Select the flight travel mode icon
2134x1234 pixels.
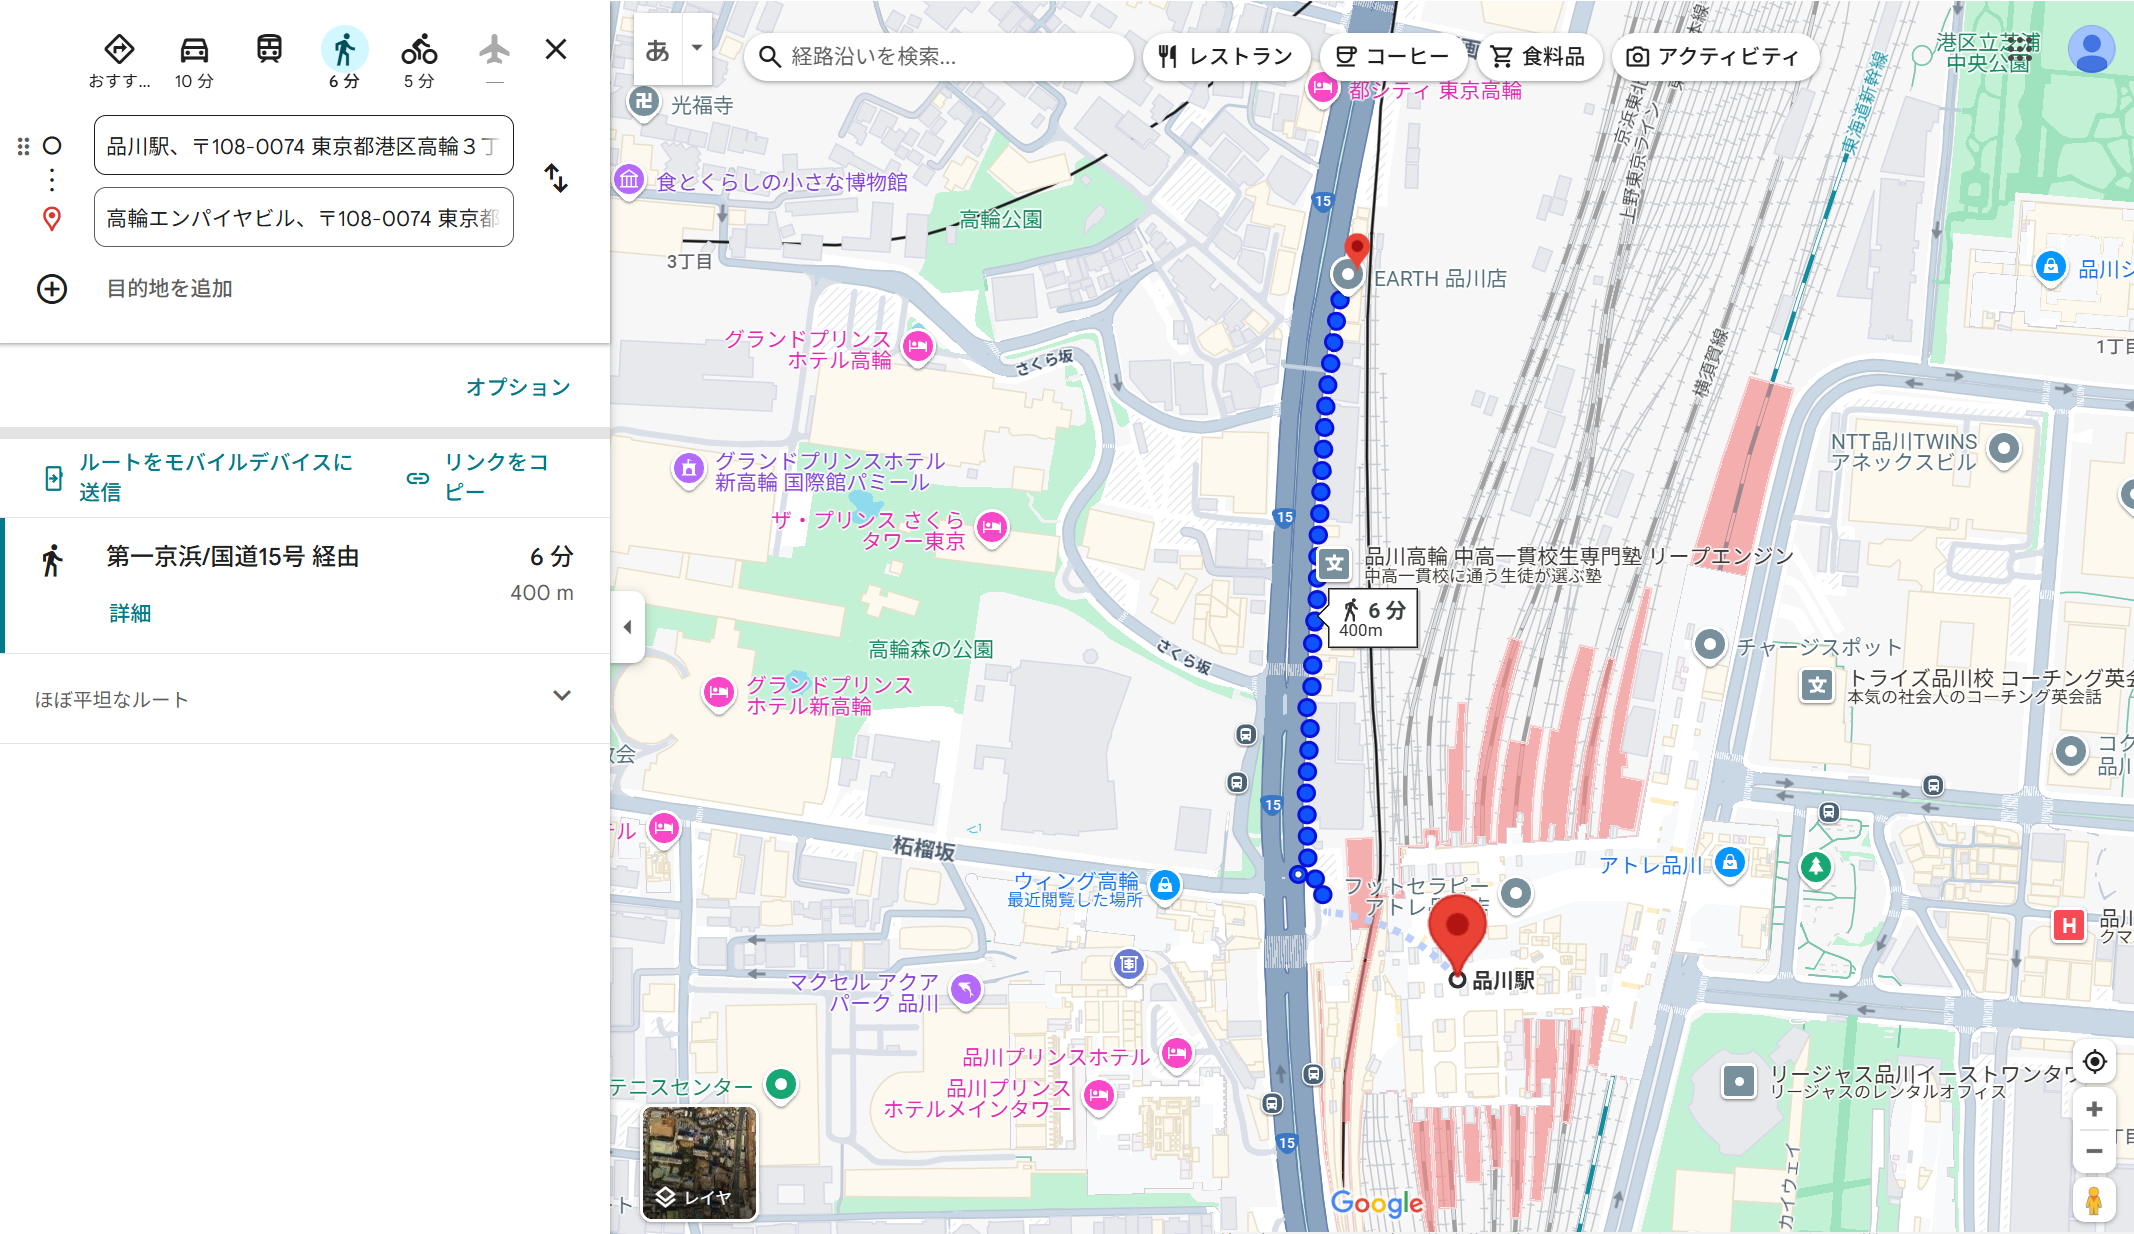coord(494,49)
